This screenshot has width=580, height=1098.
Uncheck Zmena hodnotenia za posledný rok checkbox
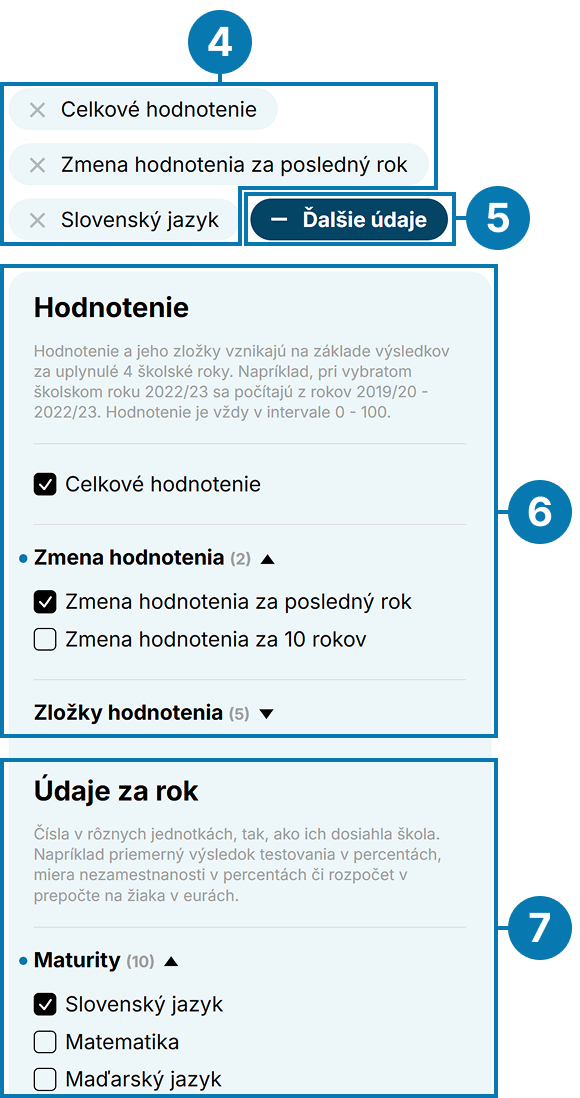point(45,602)
